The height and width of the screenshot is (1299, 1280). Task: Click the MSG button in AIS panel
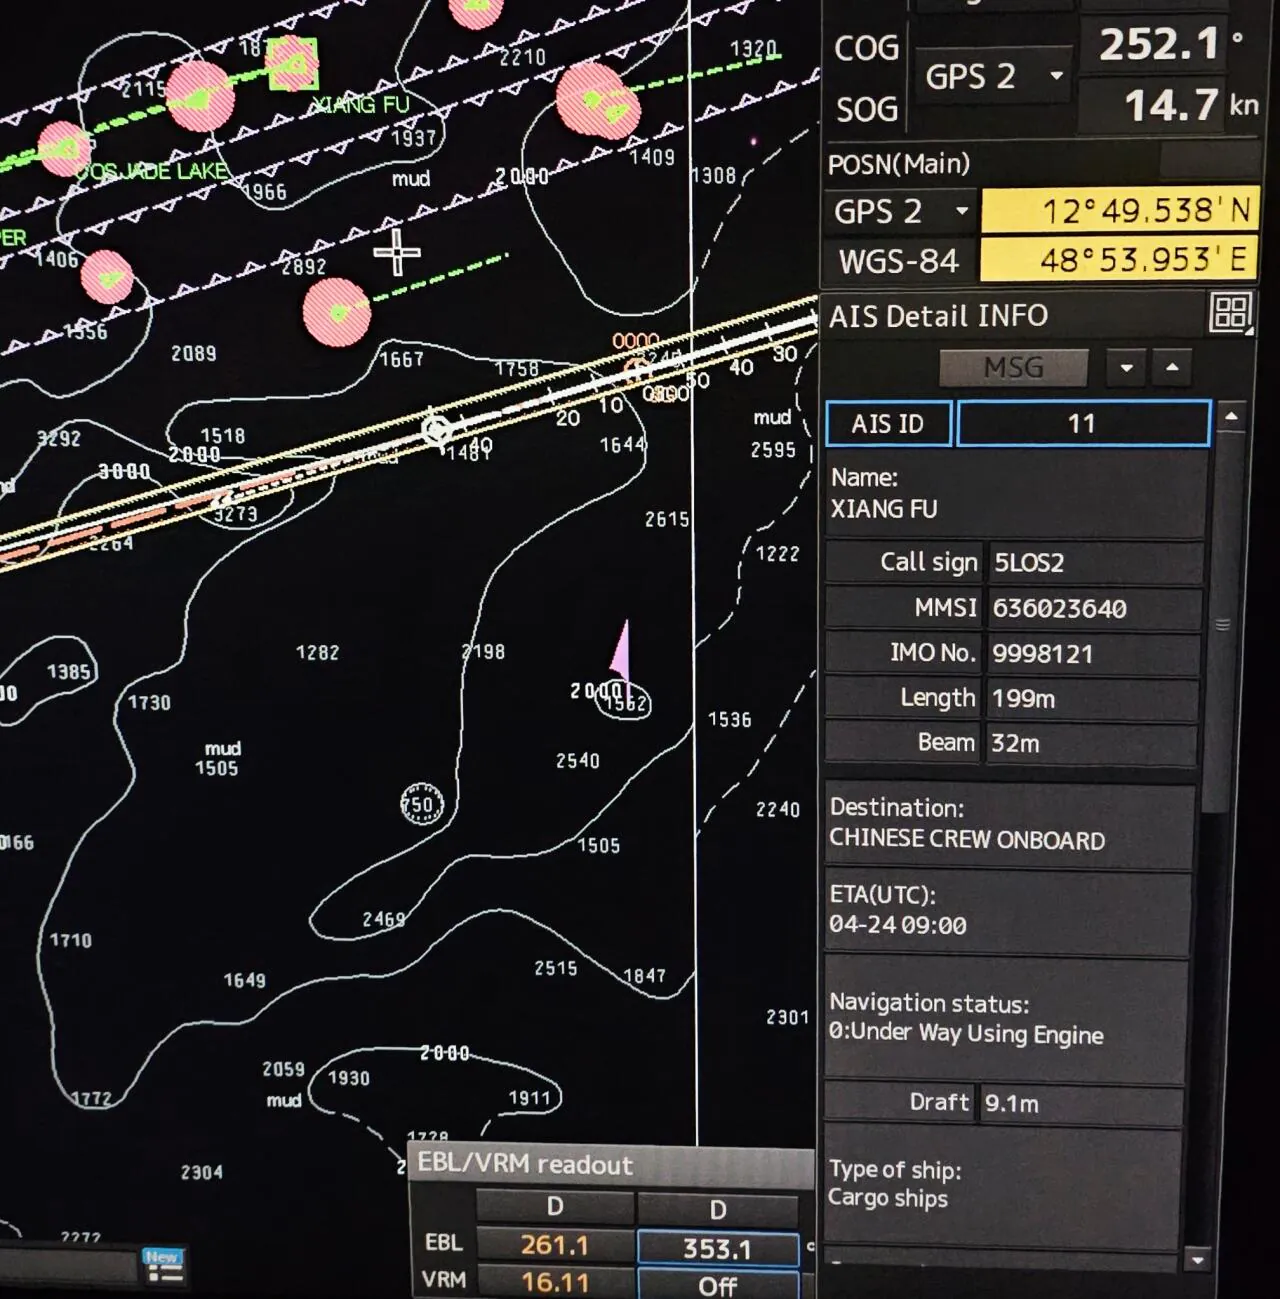point(1013,368)
